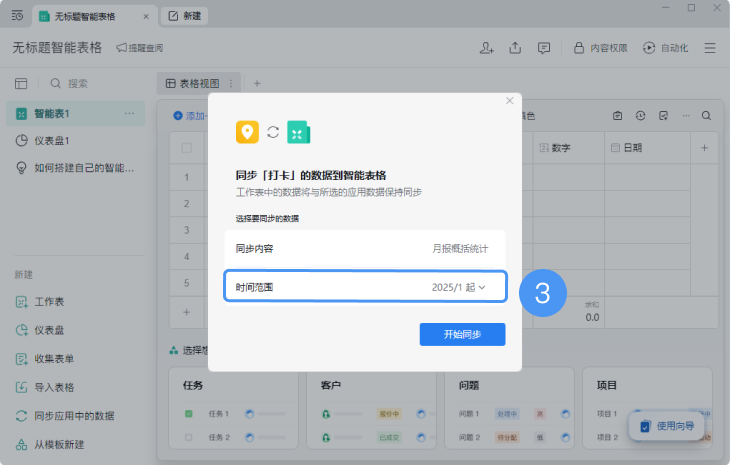Image resolution: width=730 pixels, height=465 pixels.
Task: Create a new 仪表盘
Action: point(40,330)
